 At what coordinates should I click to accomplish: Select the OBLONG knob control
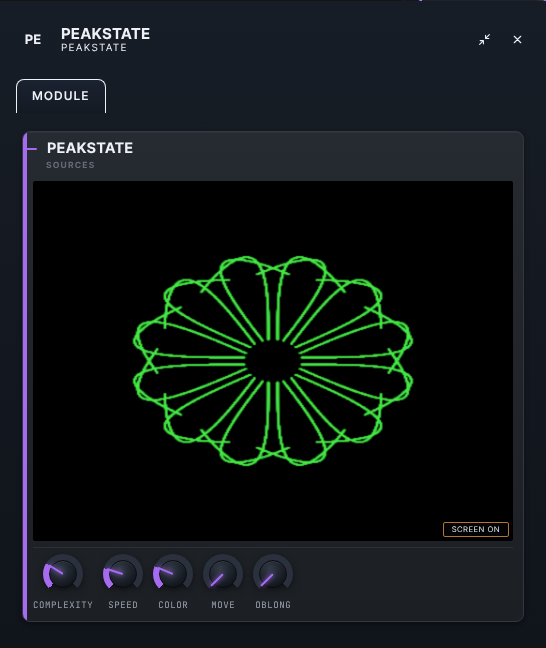273,574
